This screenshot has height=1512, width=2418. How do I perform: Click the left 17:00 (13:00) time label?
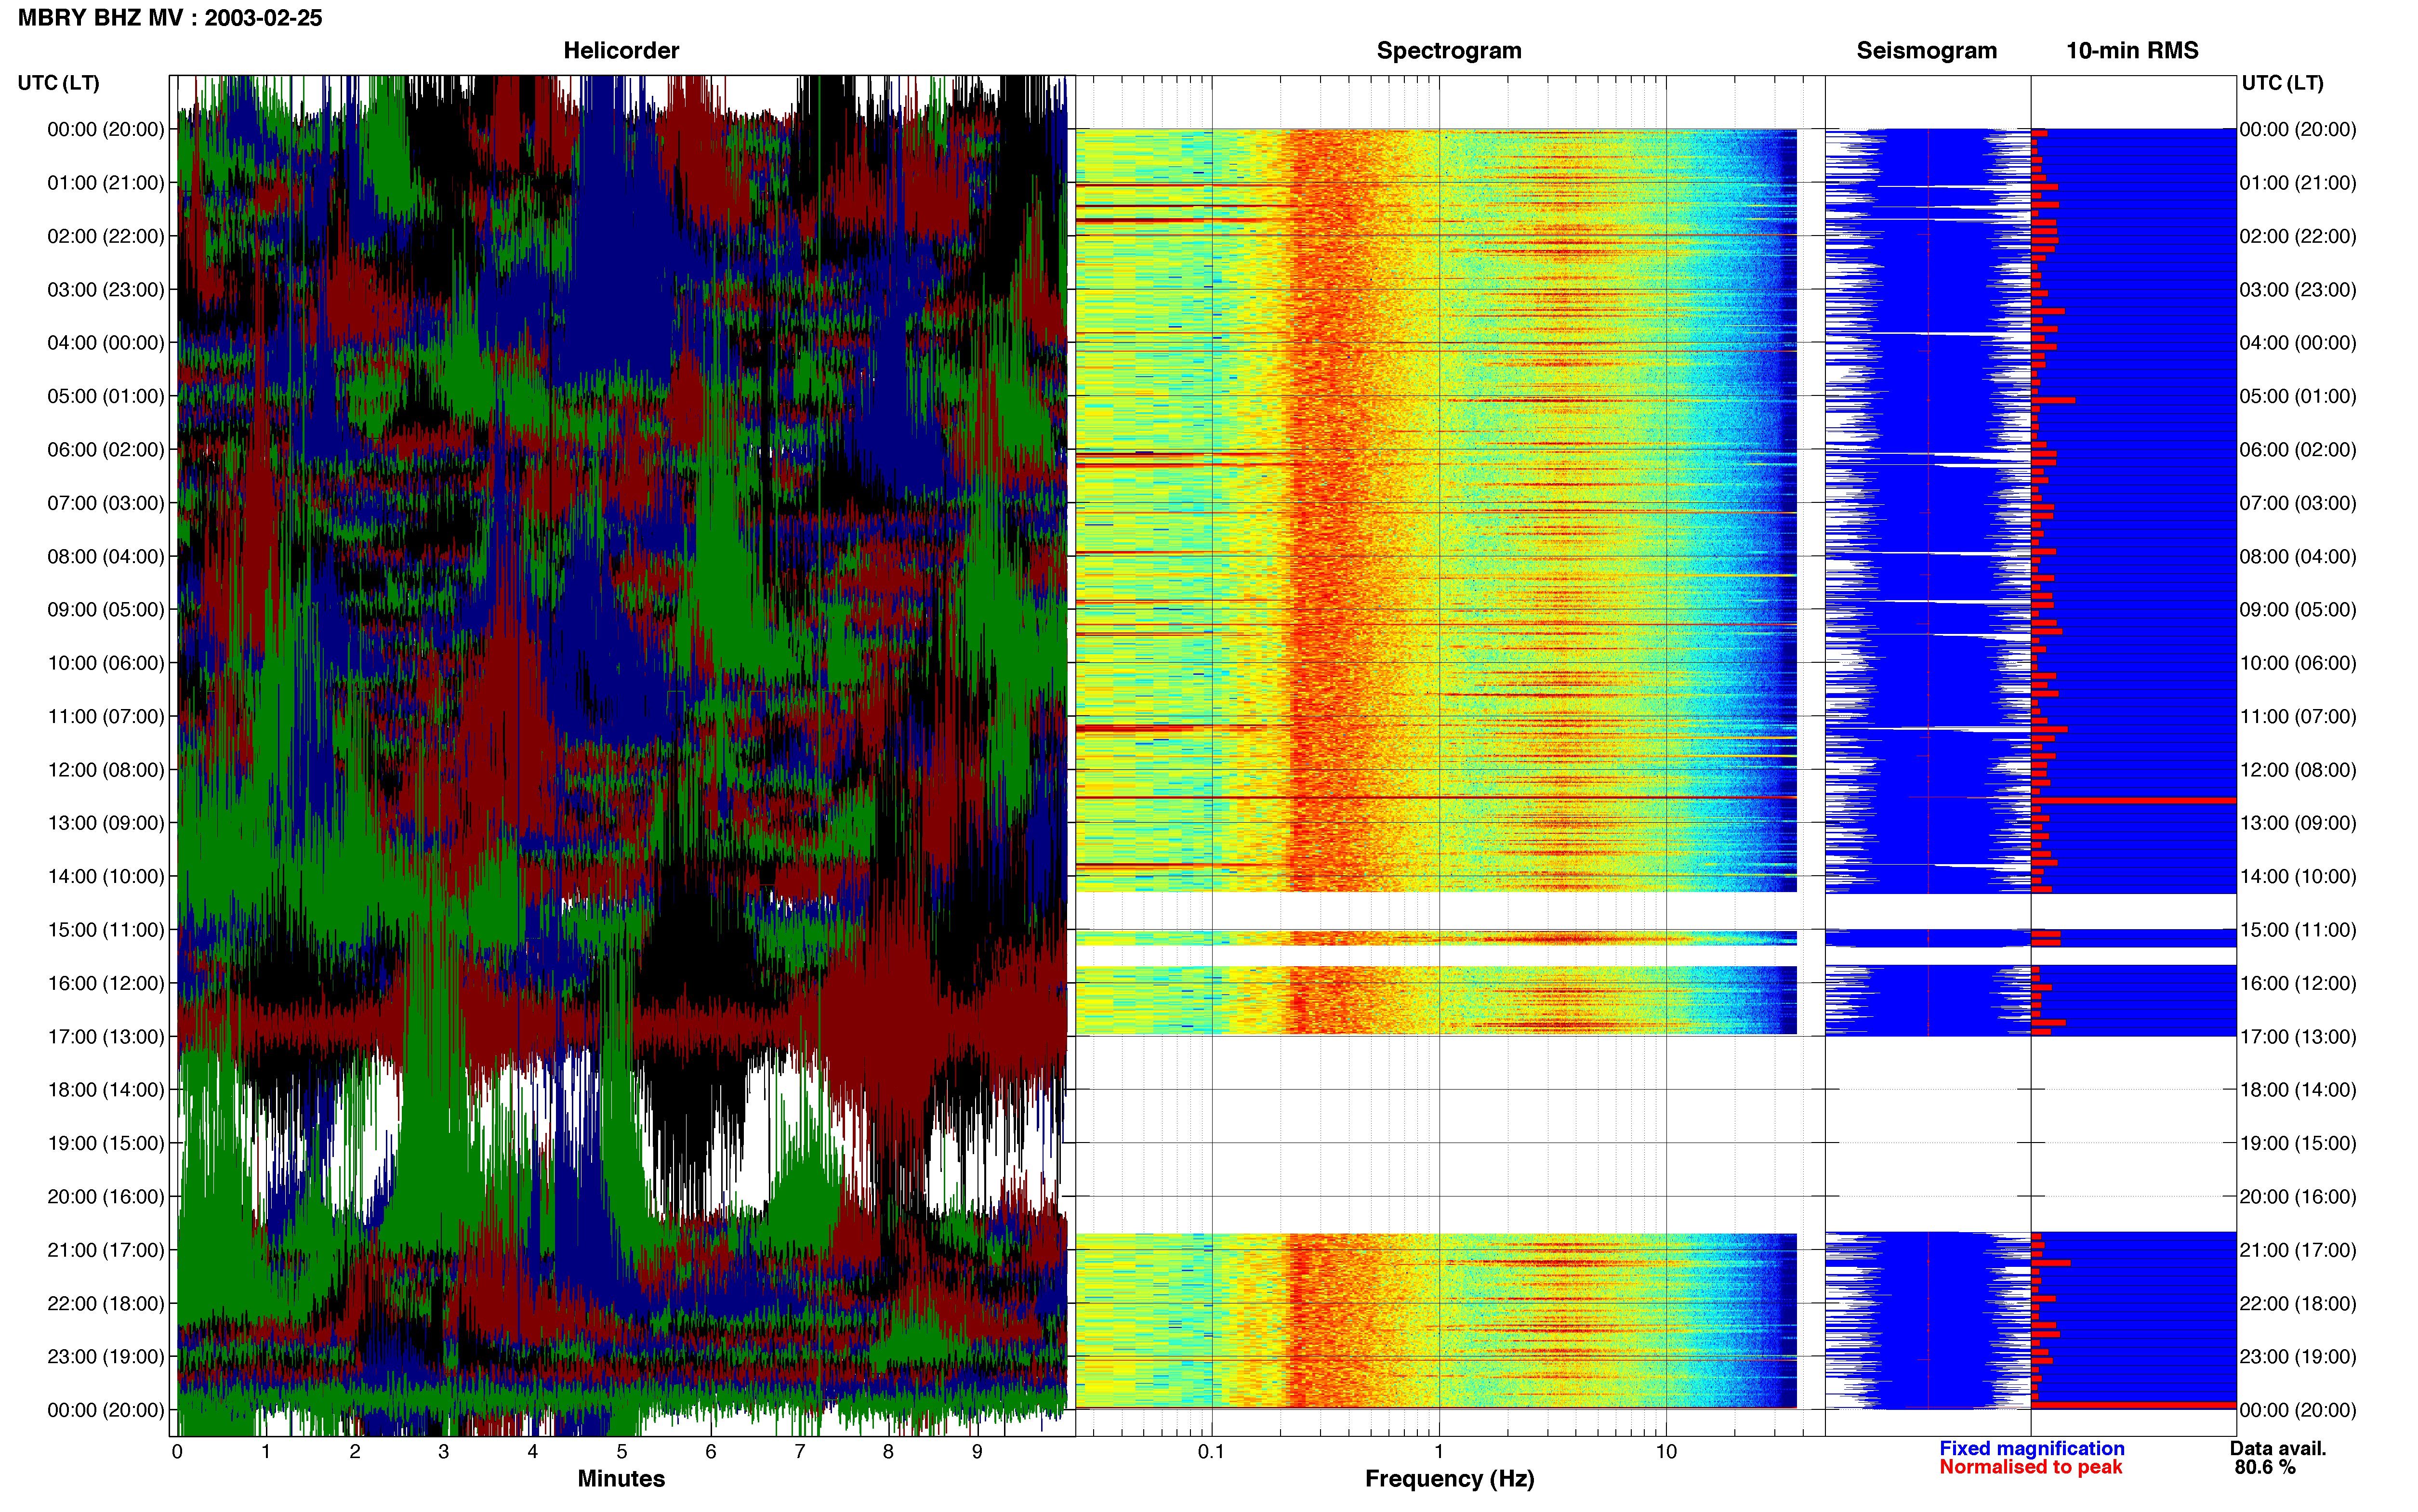106,1037
